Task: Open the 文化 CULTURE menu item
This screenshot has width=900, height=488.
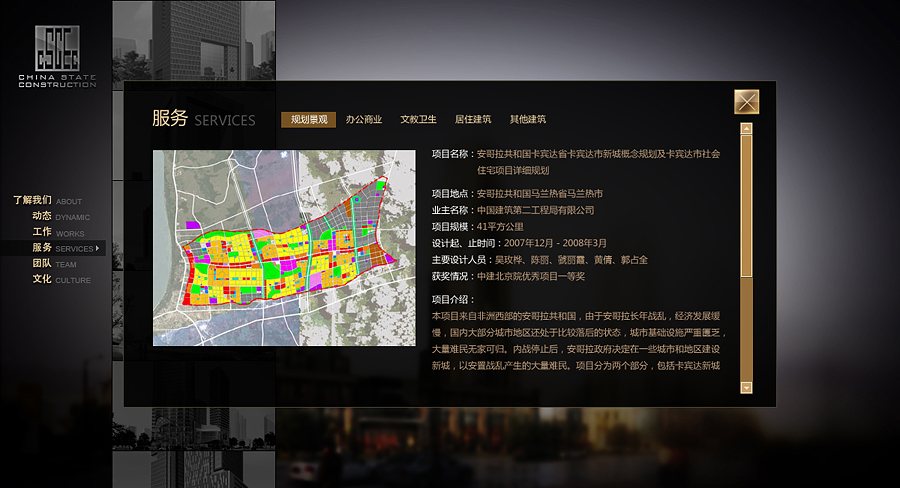Action: click(x=60, y=280)
